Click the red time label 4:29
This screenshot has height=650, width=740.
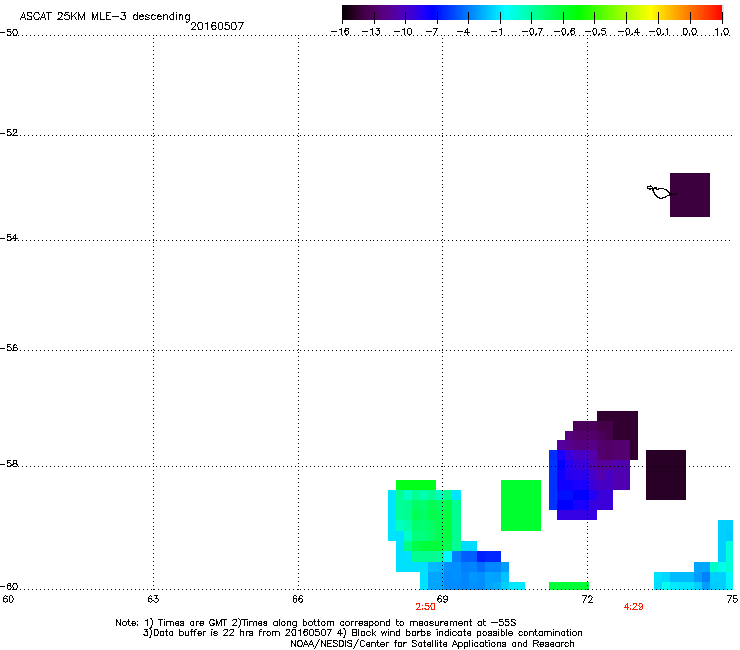[633, 607]
